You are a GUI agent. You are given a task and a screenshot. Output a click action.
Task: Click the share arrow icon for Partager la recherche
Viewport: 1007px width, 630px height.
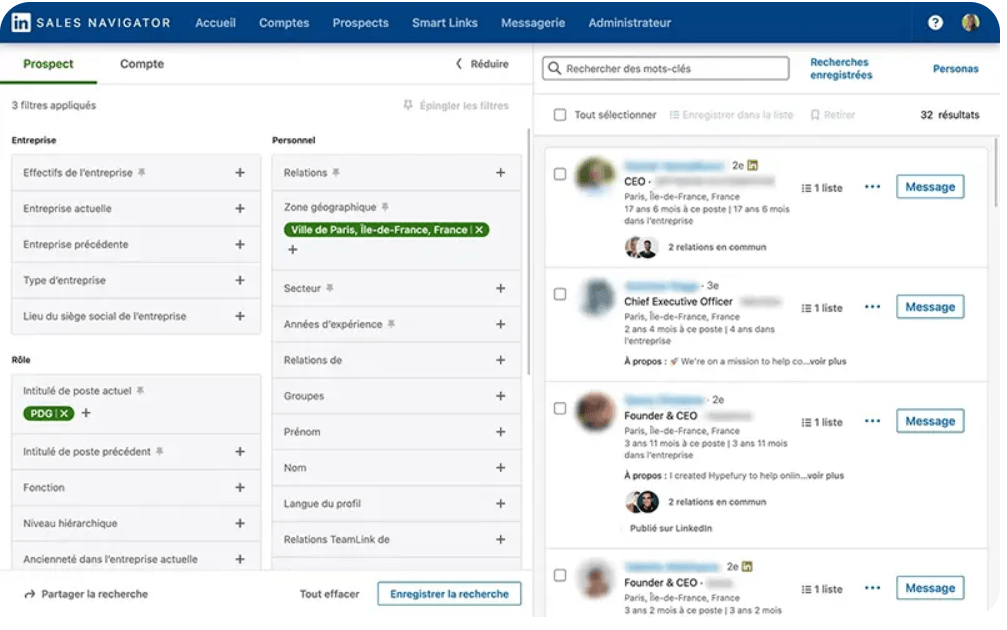(30, 594)
